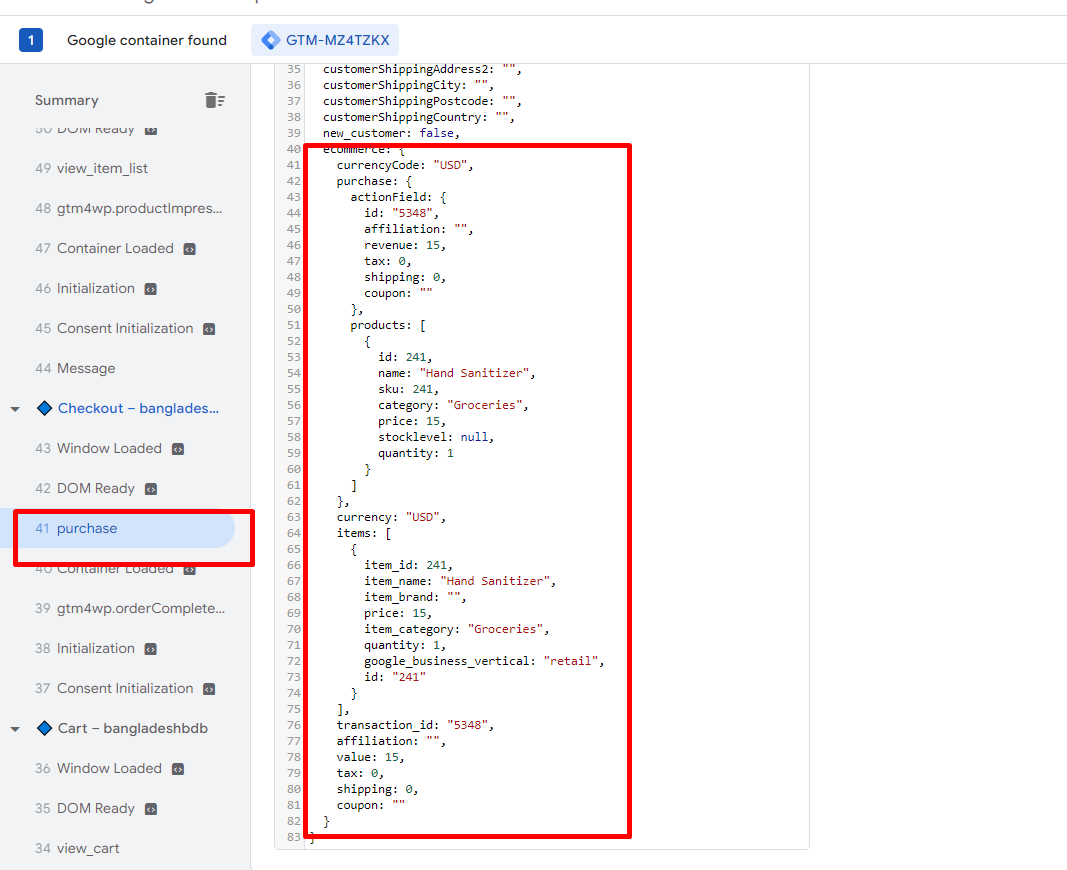Click the code icon beside 43 Window Loaded
Screen dimensions: 1067x870
(176, 448)
